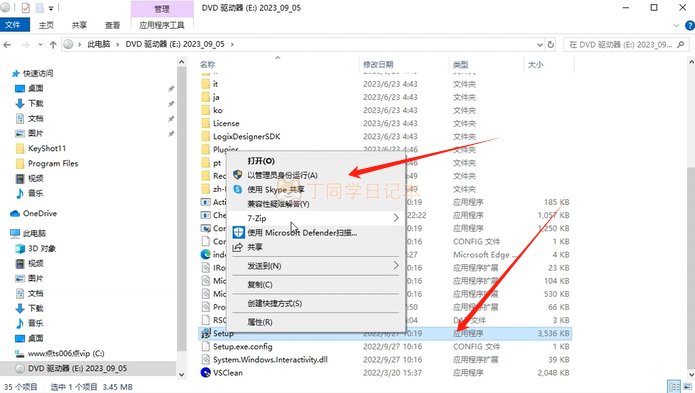Open quick access toolbar customize dropdown
Screen dimensions: 695x393
coord(51,8)
